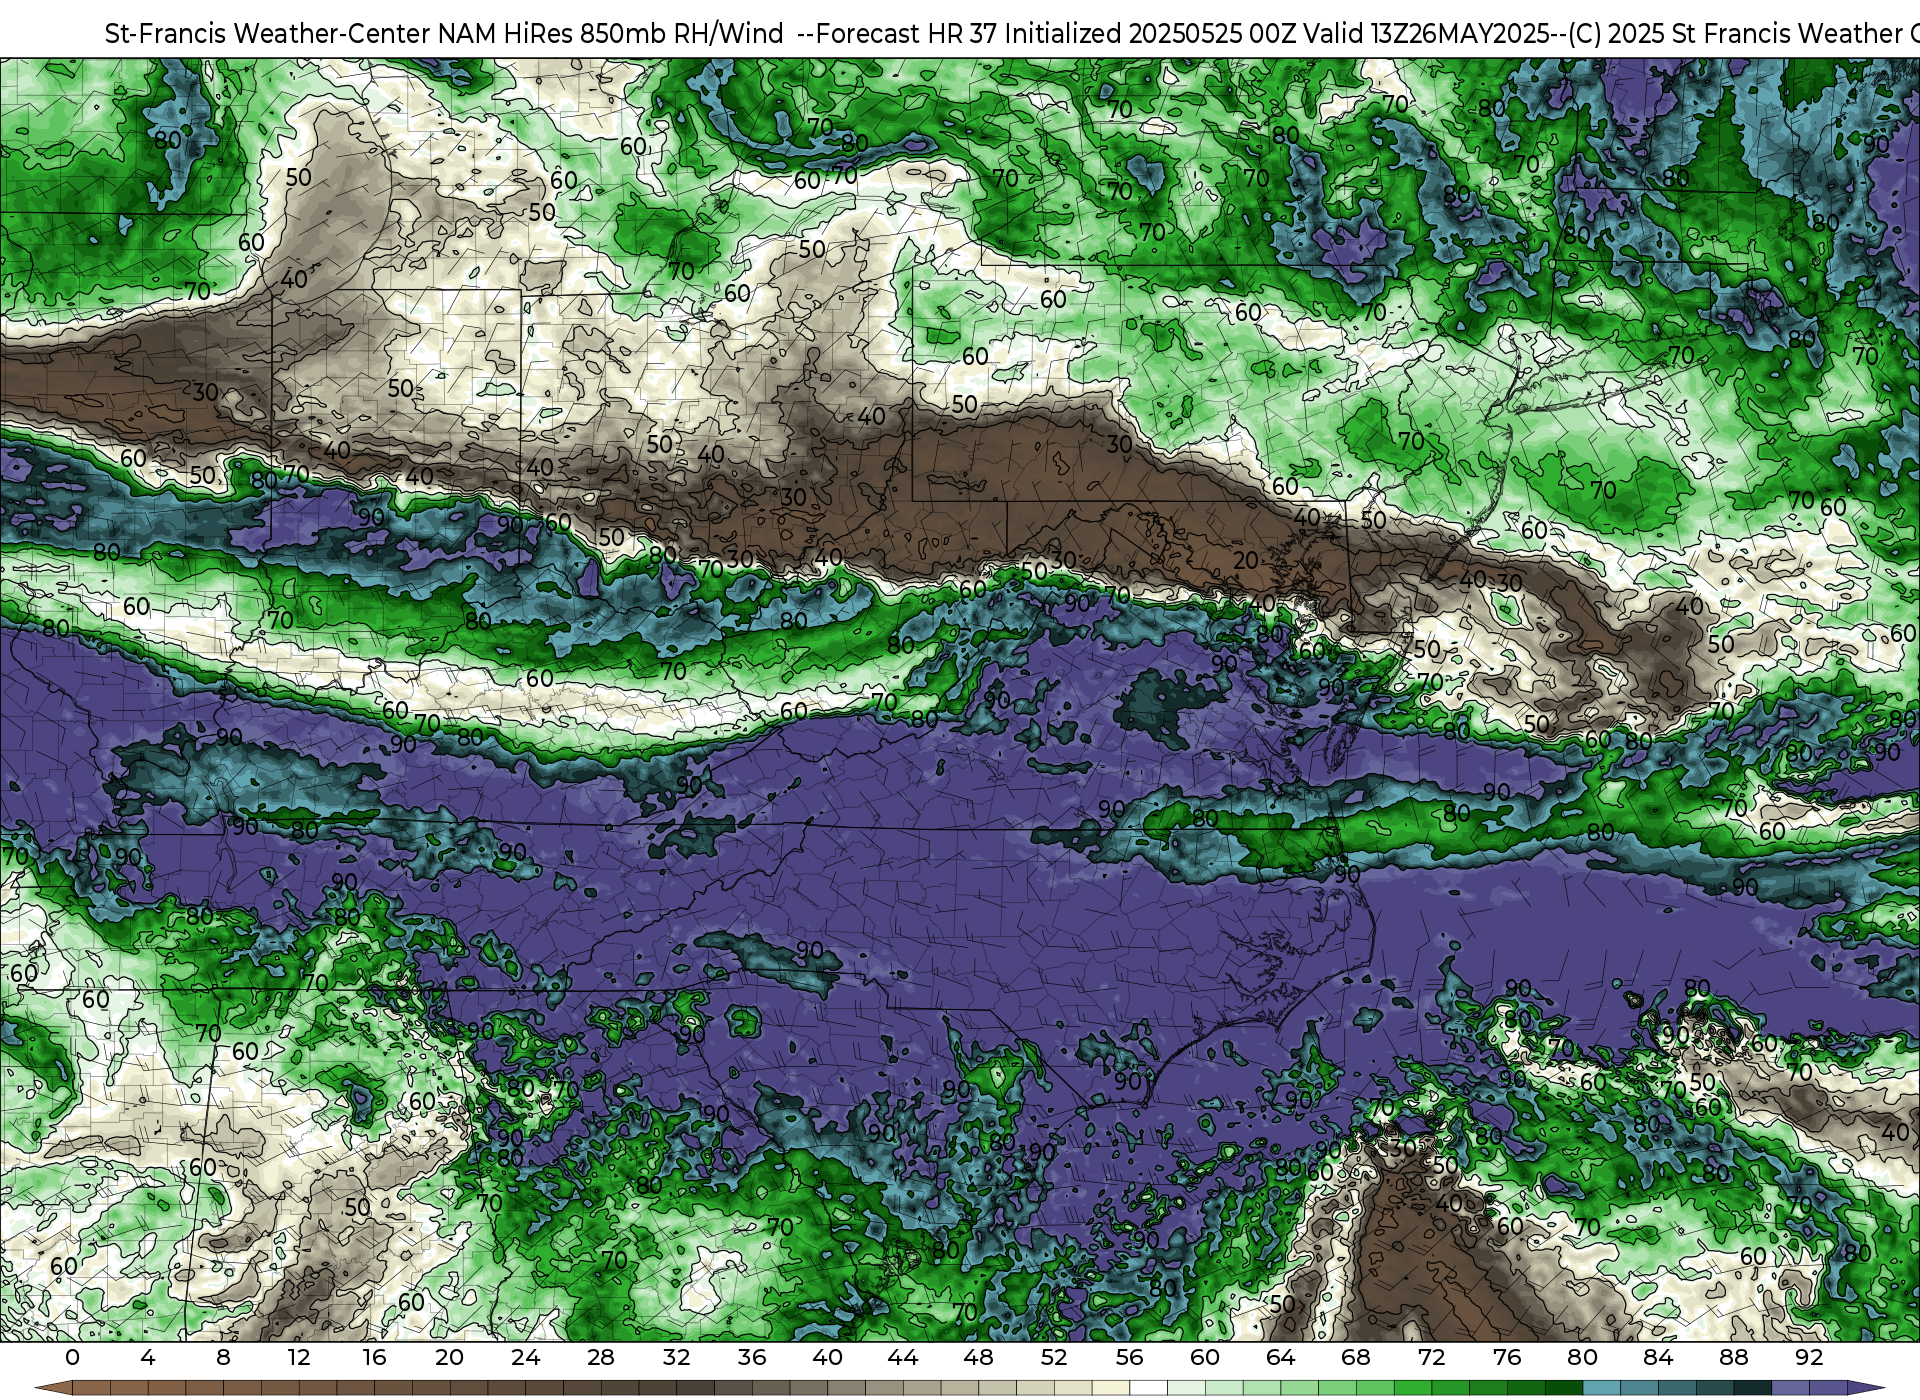The image size is (1920, 1400).
Task: Click the '52' tick label on color bar
Action: click(1054, 1358)
